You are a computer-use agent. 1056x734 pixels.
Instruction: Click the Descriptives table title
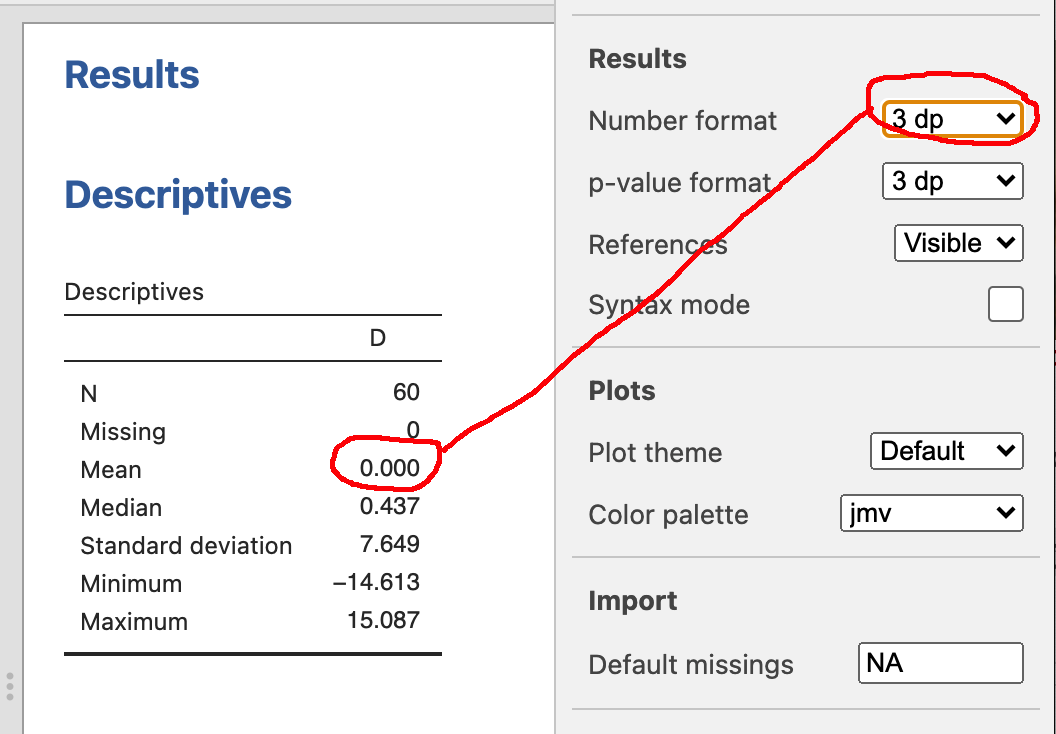point(134,292)
